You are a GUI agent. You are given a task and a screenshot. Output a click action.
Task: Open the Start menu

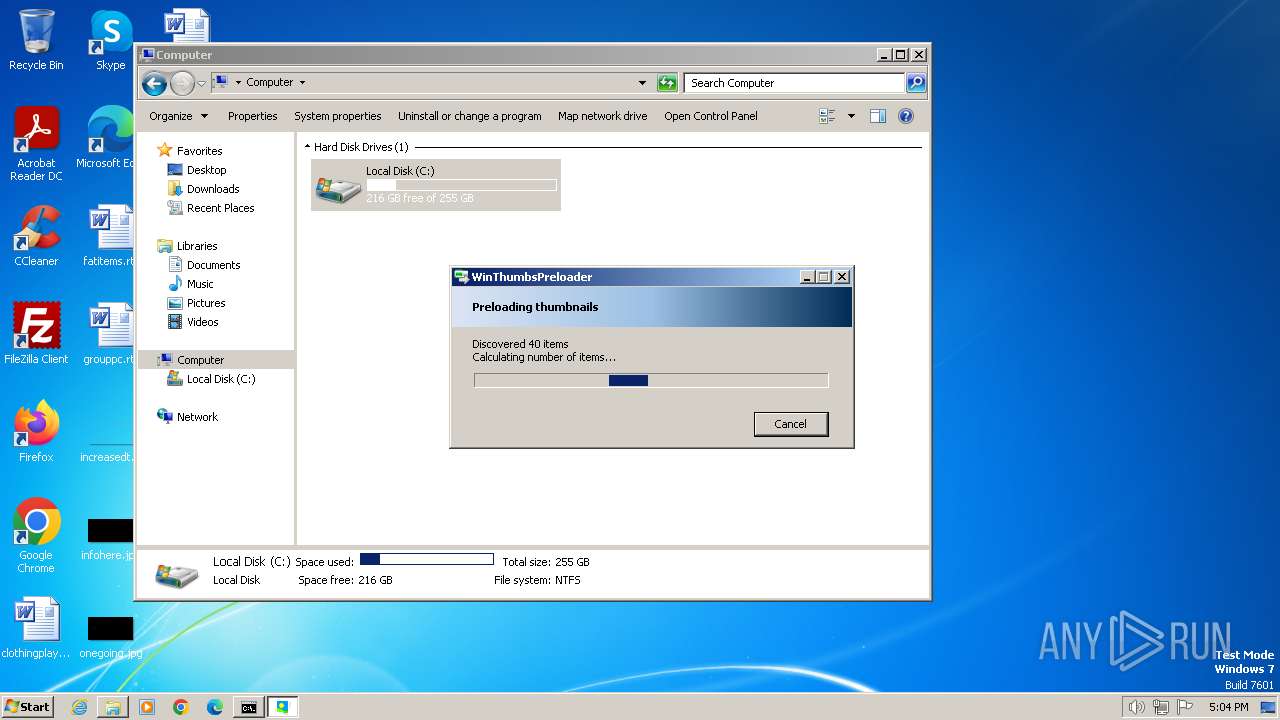28,706
